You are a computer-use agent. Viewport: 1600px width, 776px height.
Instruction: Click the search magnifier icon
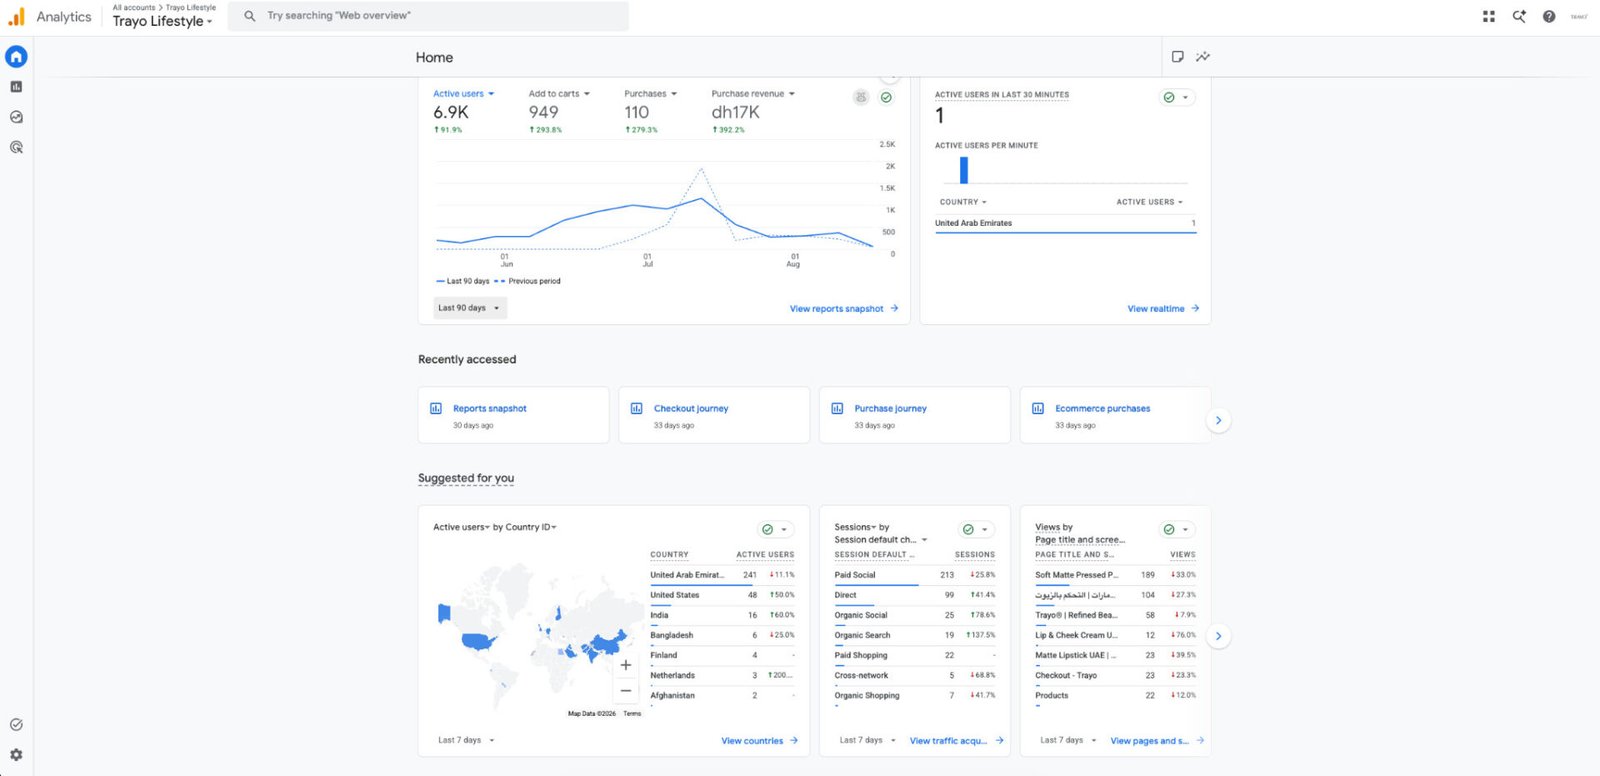250,16
